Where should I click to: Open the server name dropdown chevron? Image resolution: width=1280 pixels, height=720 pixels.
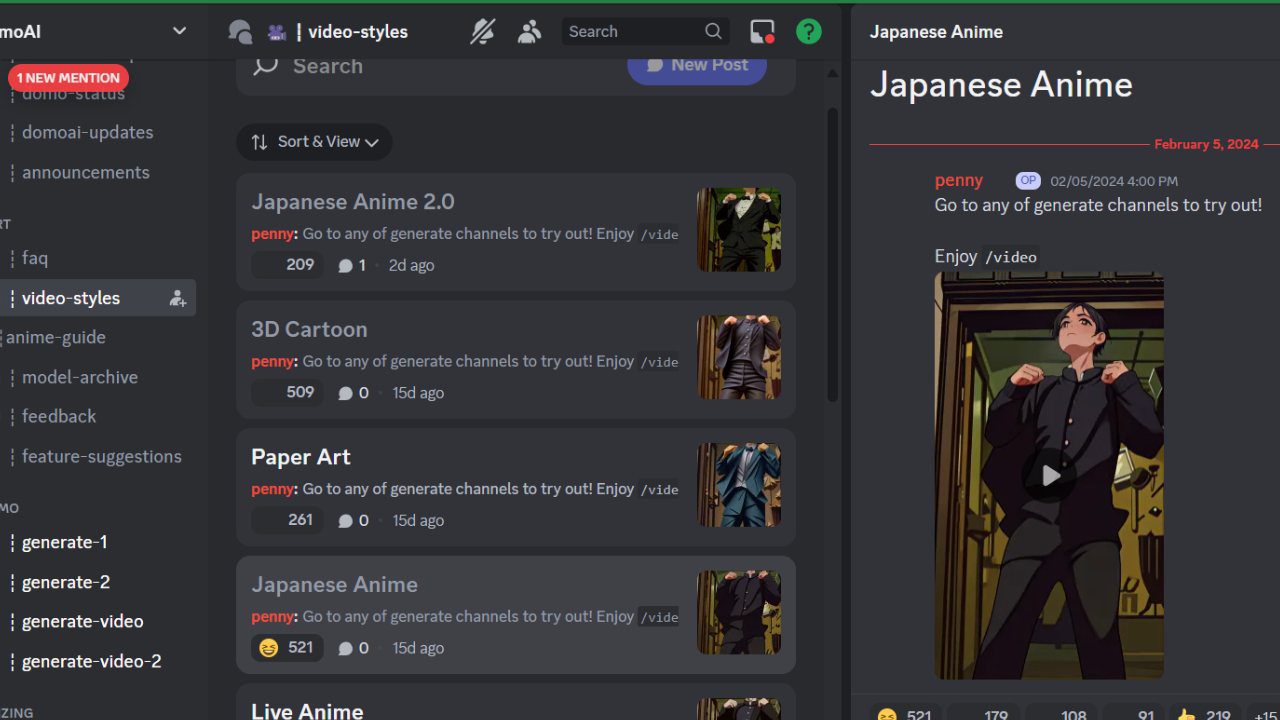pos(179,31)
